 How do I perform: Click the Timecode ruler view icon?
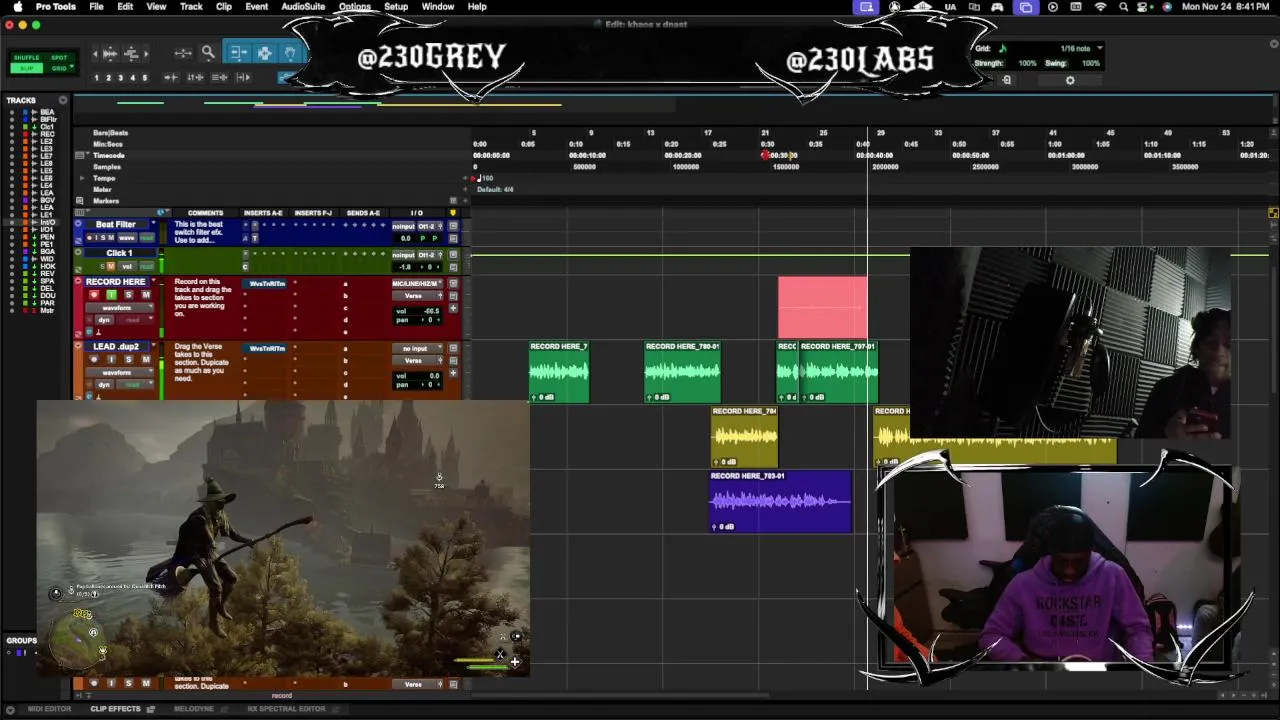point(79,155)
